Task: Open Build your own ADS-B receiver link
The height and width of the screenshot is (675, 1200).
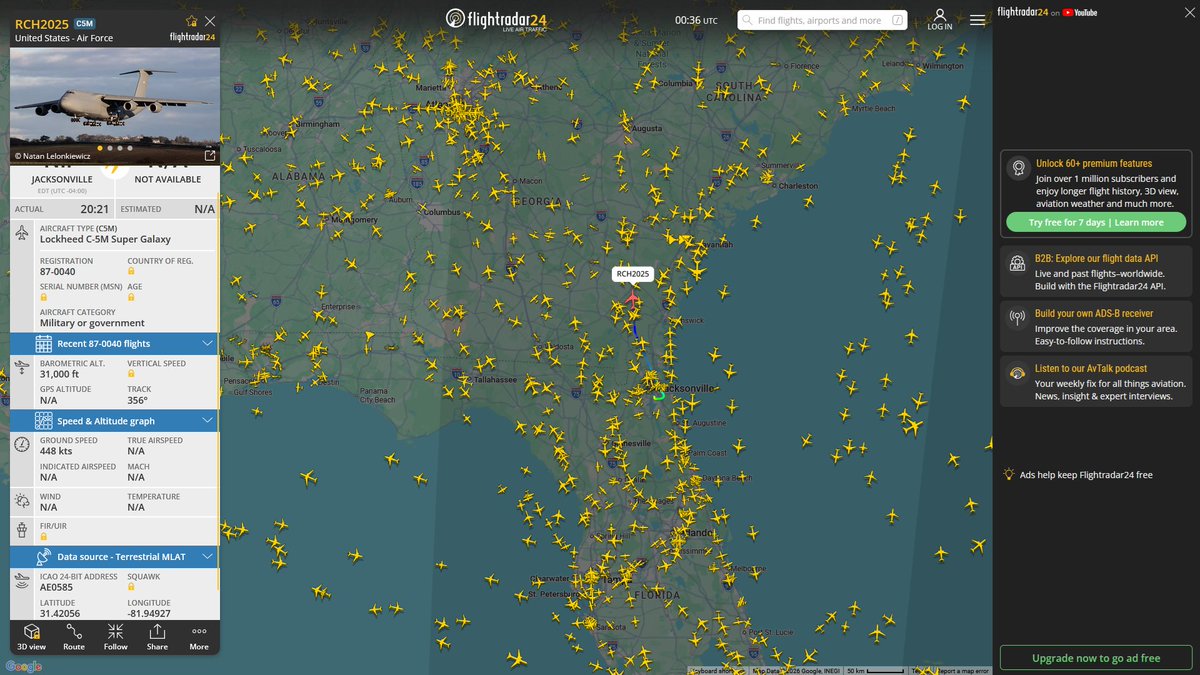Action: pyautogui.click(x=1097, y=327)
